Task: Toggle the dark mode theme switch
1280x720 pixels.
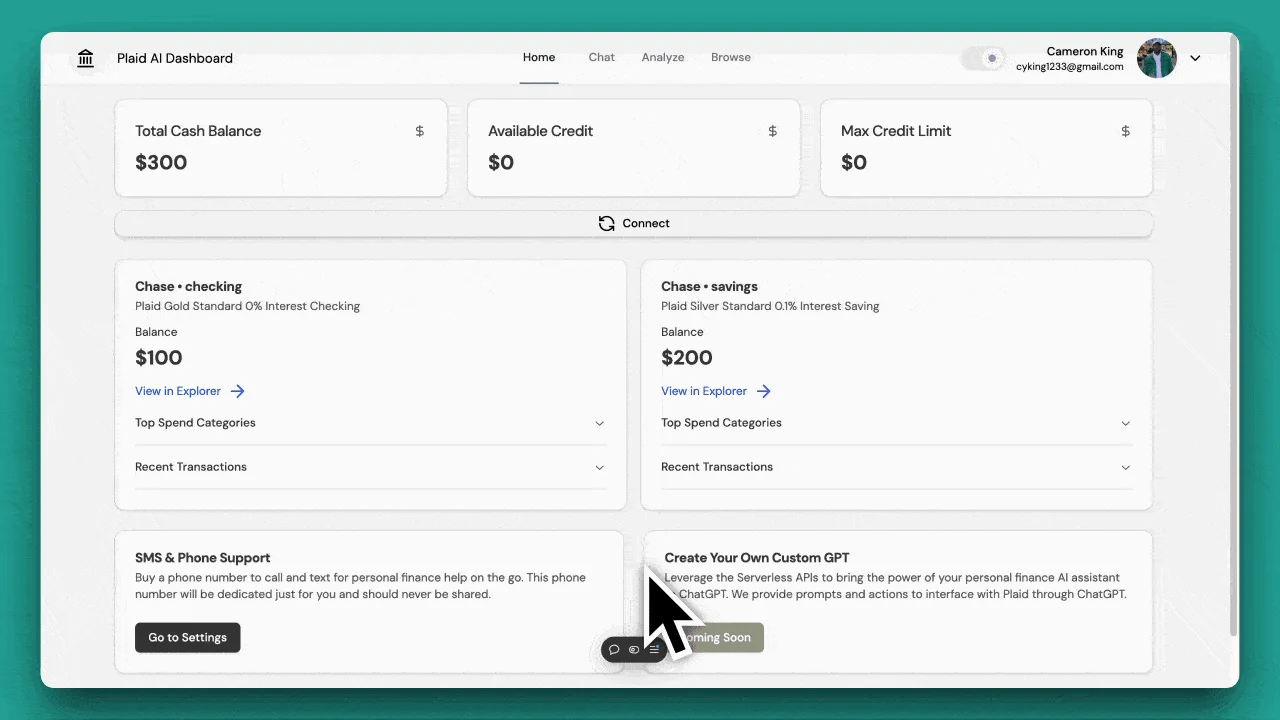Action: 983,58
